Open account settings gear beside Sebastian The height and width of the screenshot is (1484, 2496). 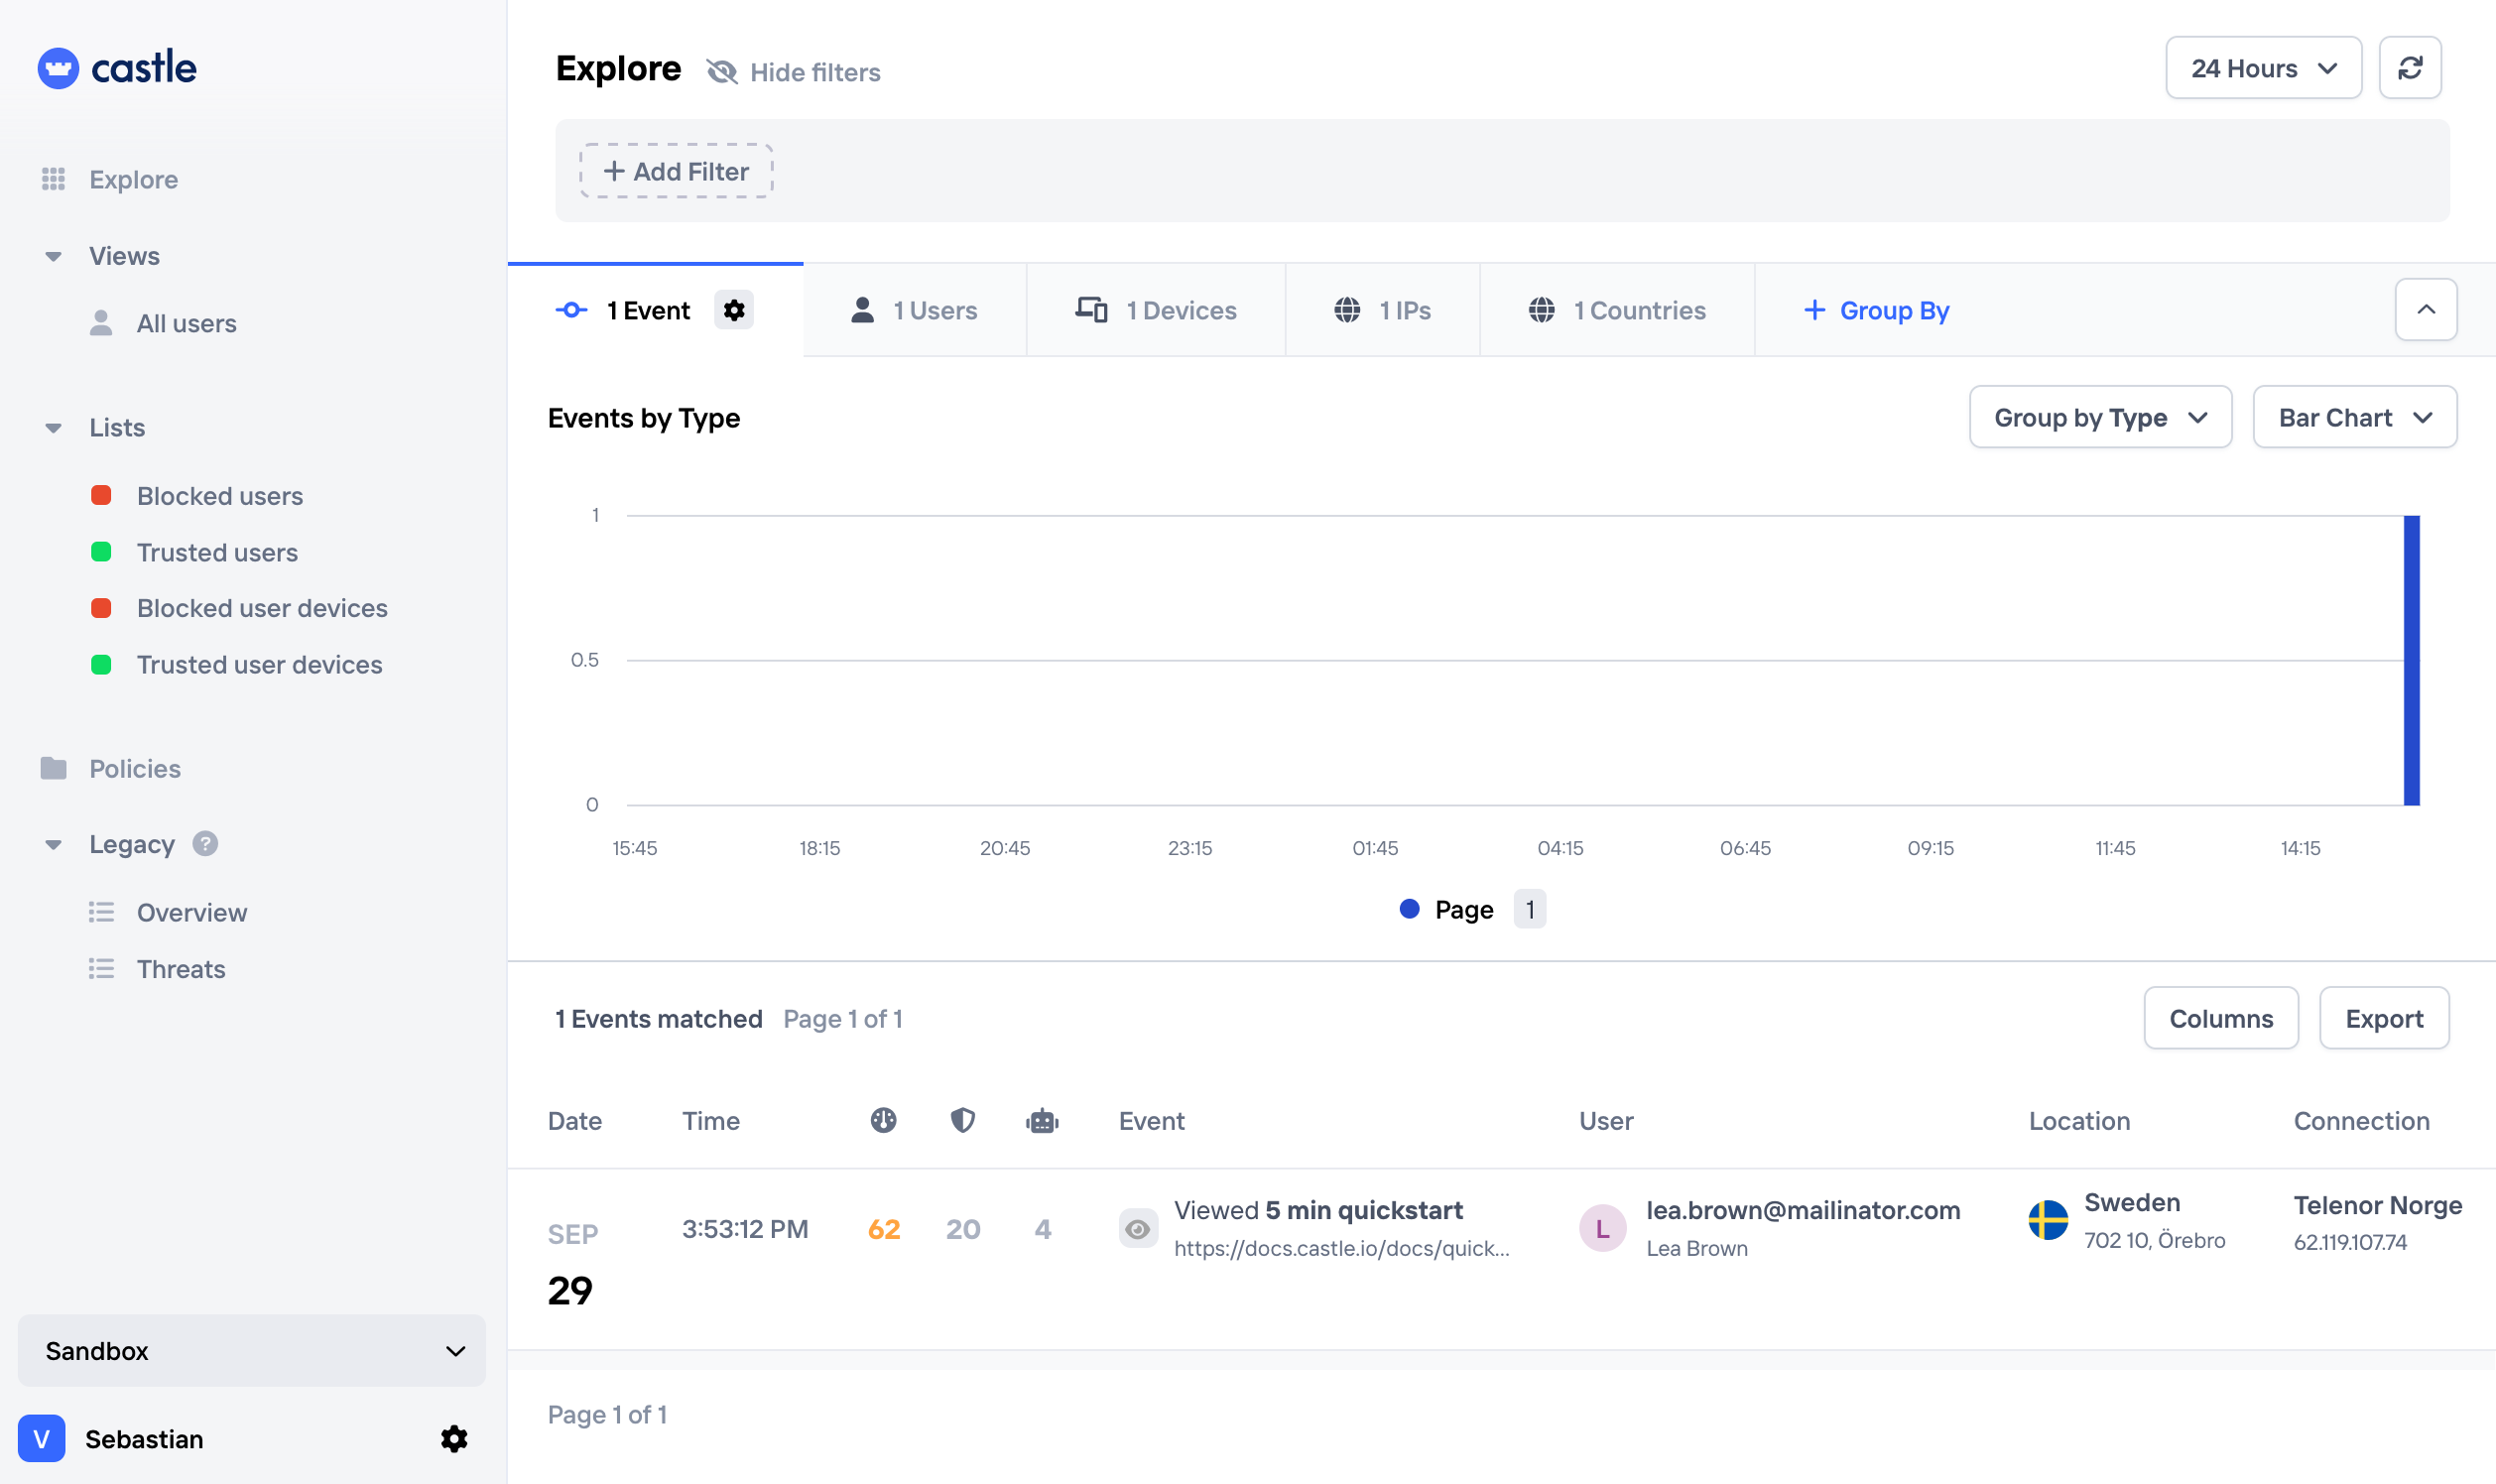coord(454,1438)
